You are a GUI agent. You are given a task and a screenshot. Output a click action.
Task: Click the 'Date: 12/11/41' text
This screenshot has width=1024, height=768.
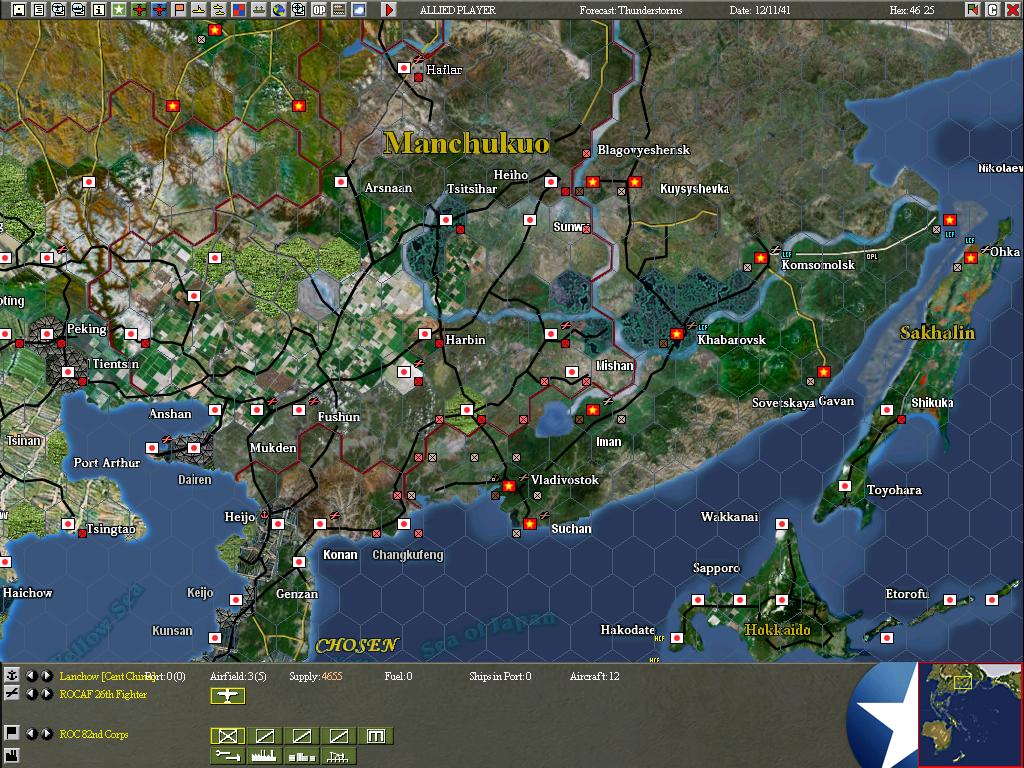click(x=760, y=10)
